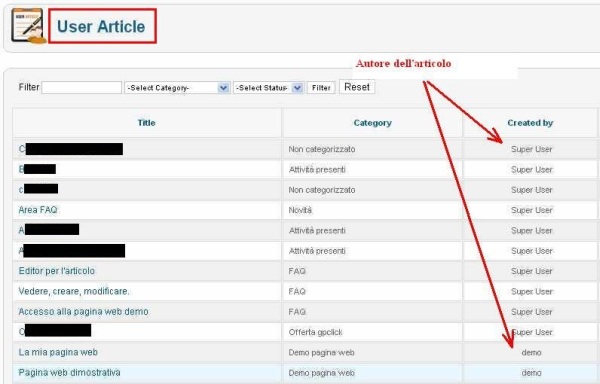This screenshot has height=384, width=600.
Task: Open the Vedere, creare, modificare article
Action: point(74,291)
